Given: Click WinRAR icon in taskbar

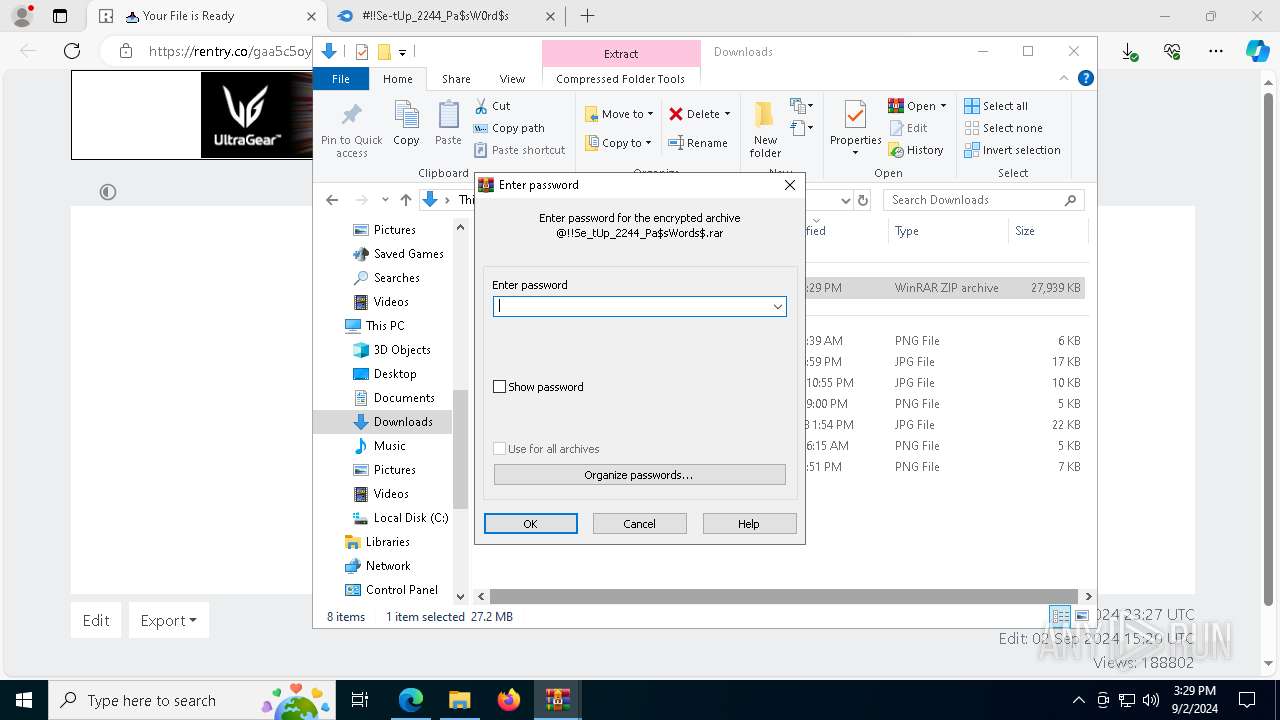Looking at the screenshot, I should click(x=557, y=700).
